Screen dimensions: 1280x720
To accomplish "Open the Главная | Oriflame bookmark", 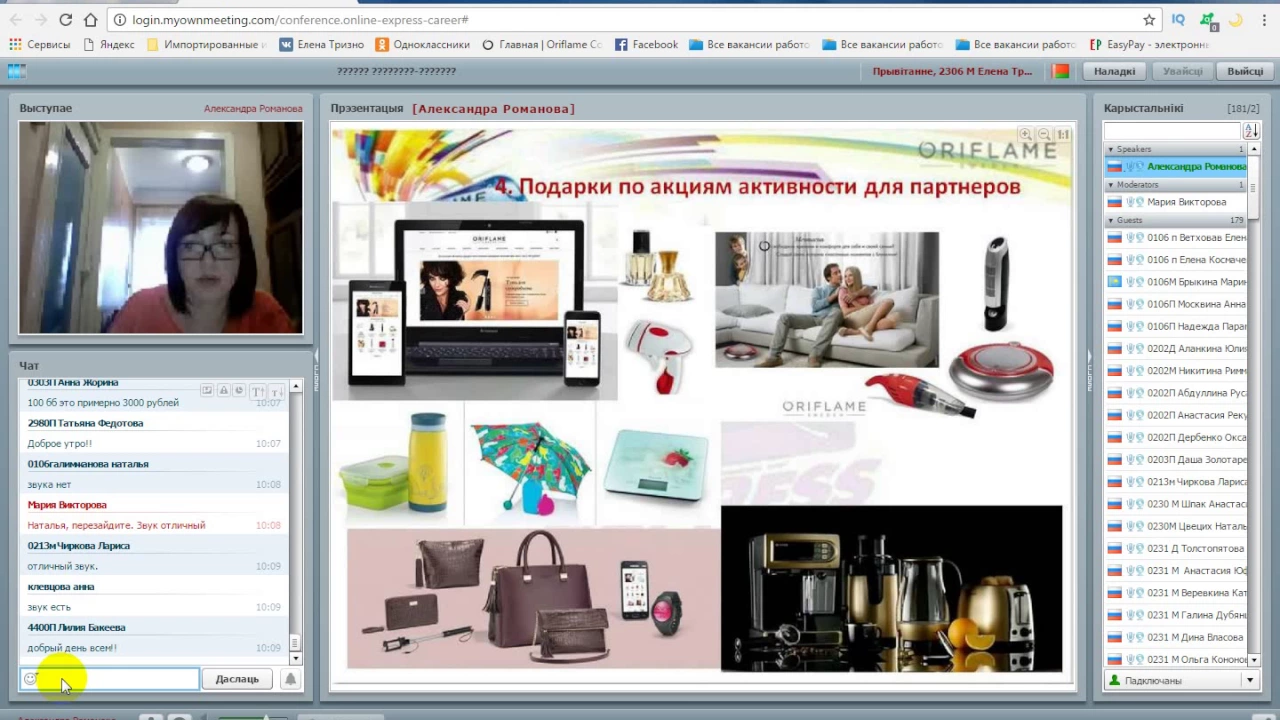I will [x=541, y=45].
